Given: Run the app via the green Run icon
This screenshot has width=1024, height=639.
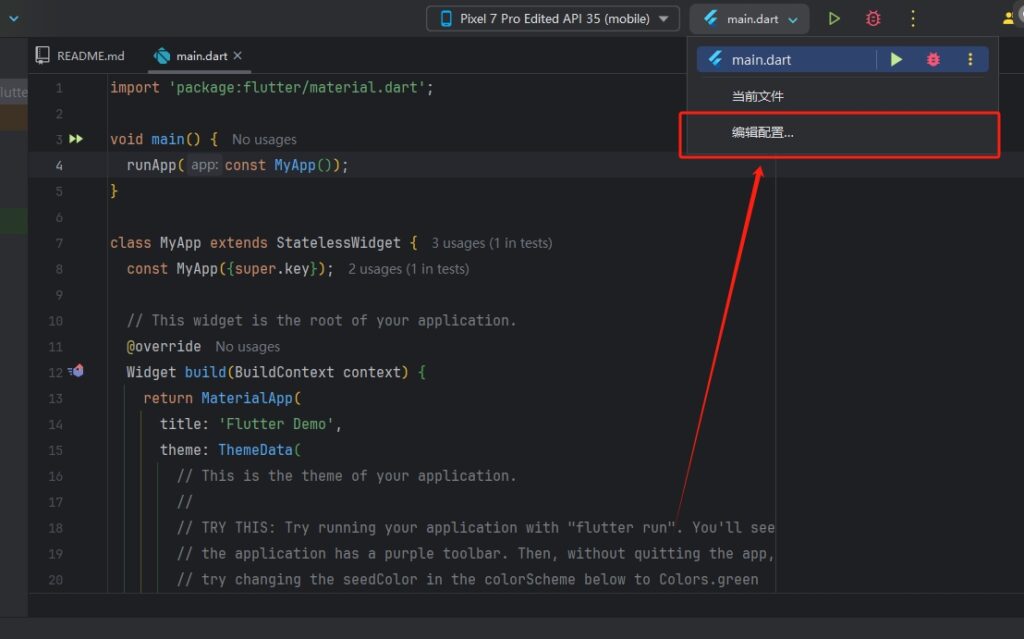Looking at the screenshot, I should pos(835,18).
